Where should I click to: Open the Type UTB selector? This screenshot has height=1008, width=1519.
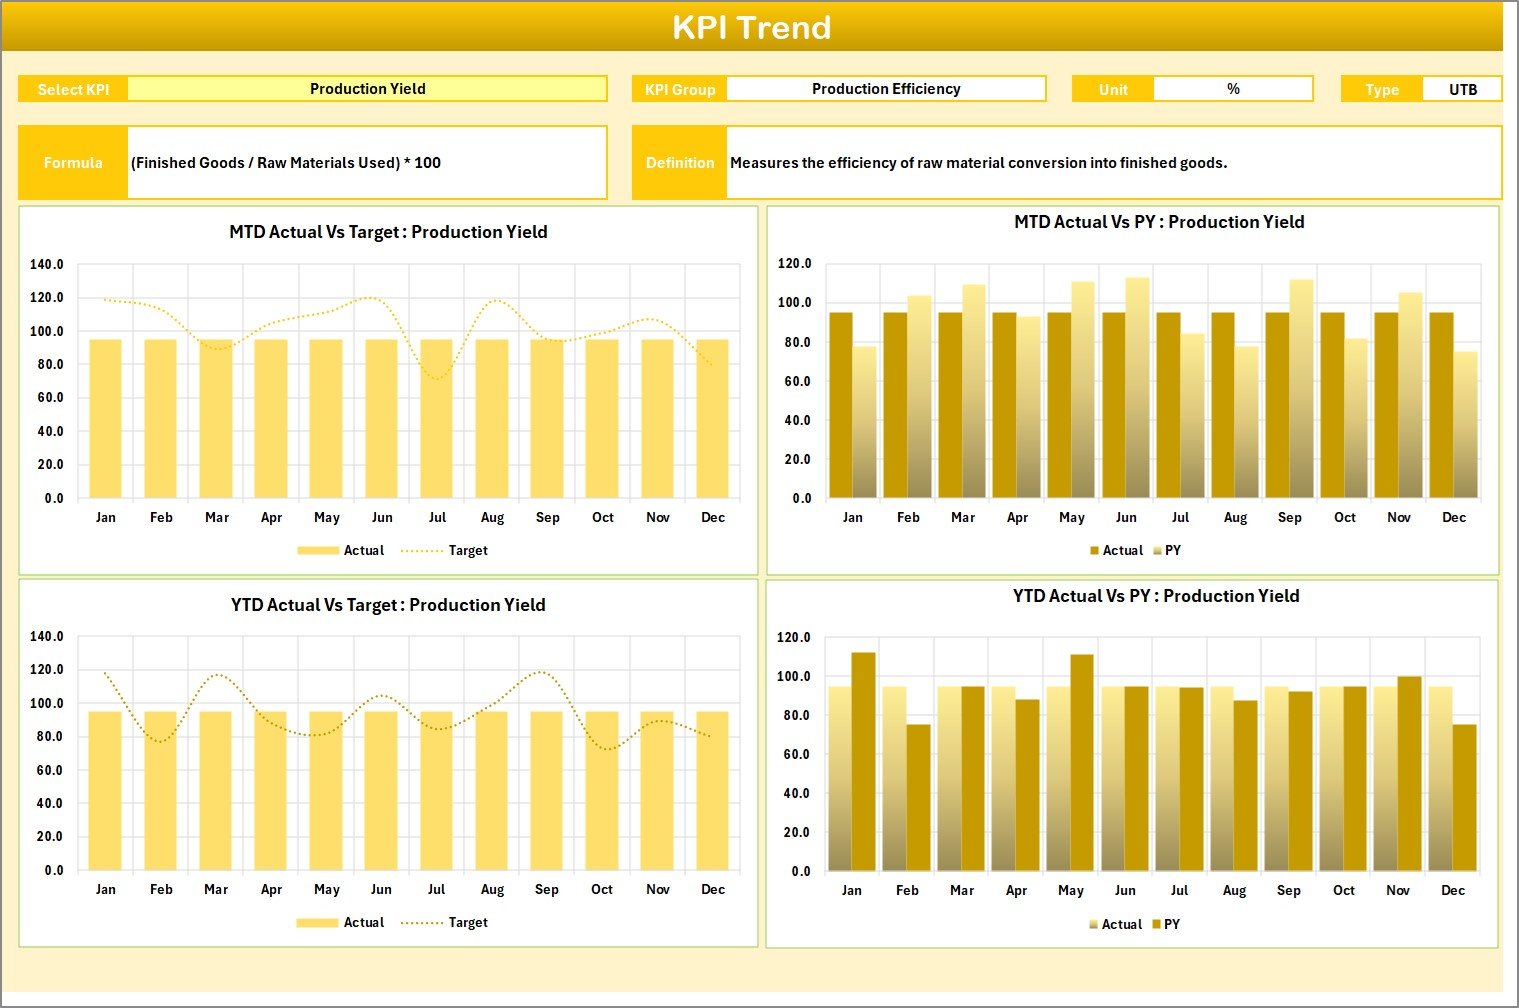(1462, 88)
